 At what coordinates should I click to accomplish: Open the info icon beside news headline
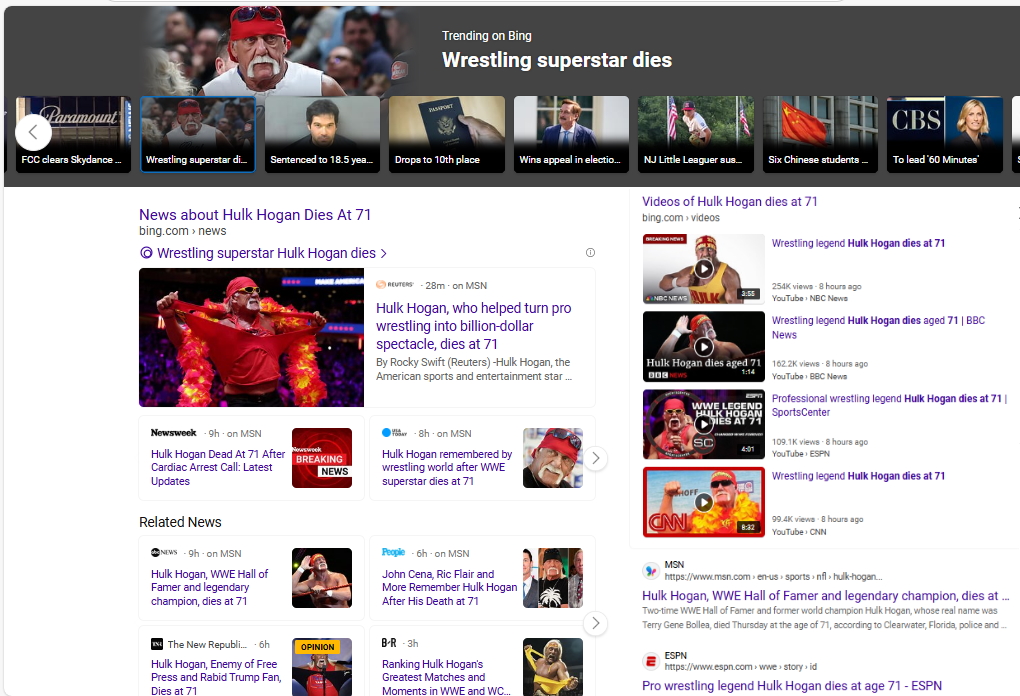tap(590, 252)
